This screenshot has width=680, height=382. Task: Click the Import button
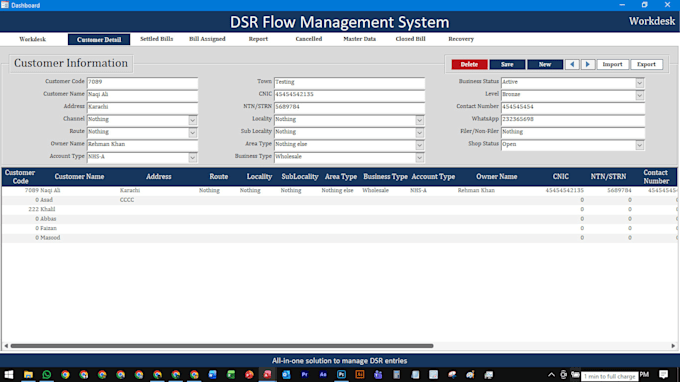click(612, 64)
